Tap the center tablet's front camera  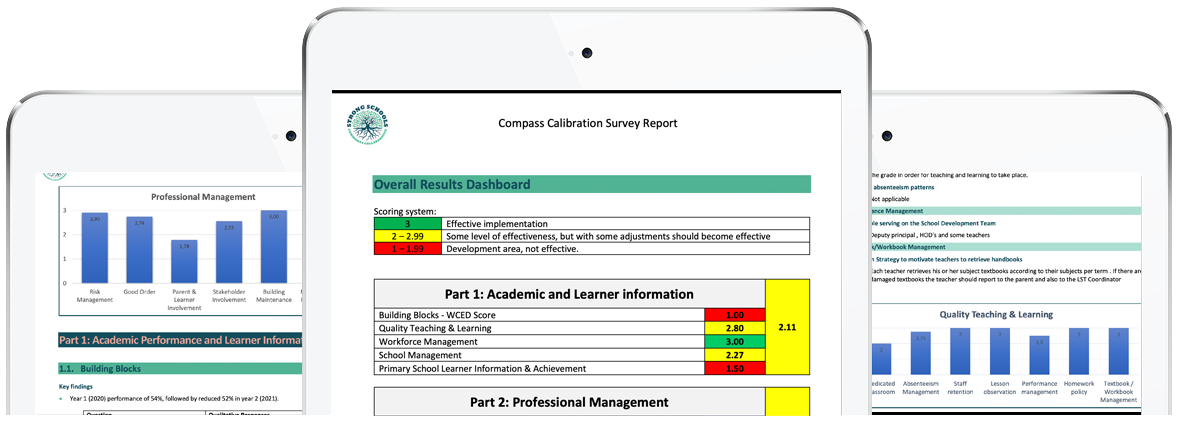coord(587,53)
